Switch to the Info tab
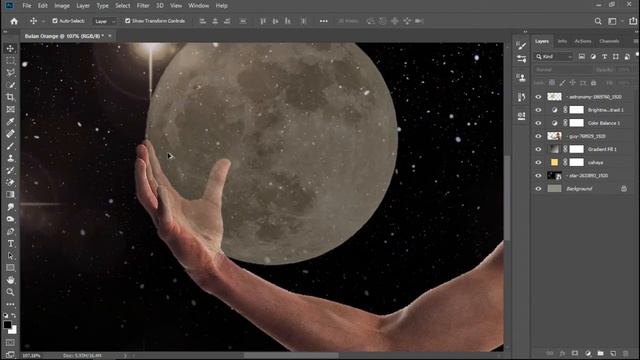Image resolution: width=640 pixels, height=360 pixels. (562, 41)
